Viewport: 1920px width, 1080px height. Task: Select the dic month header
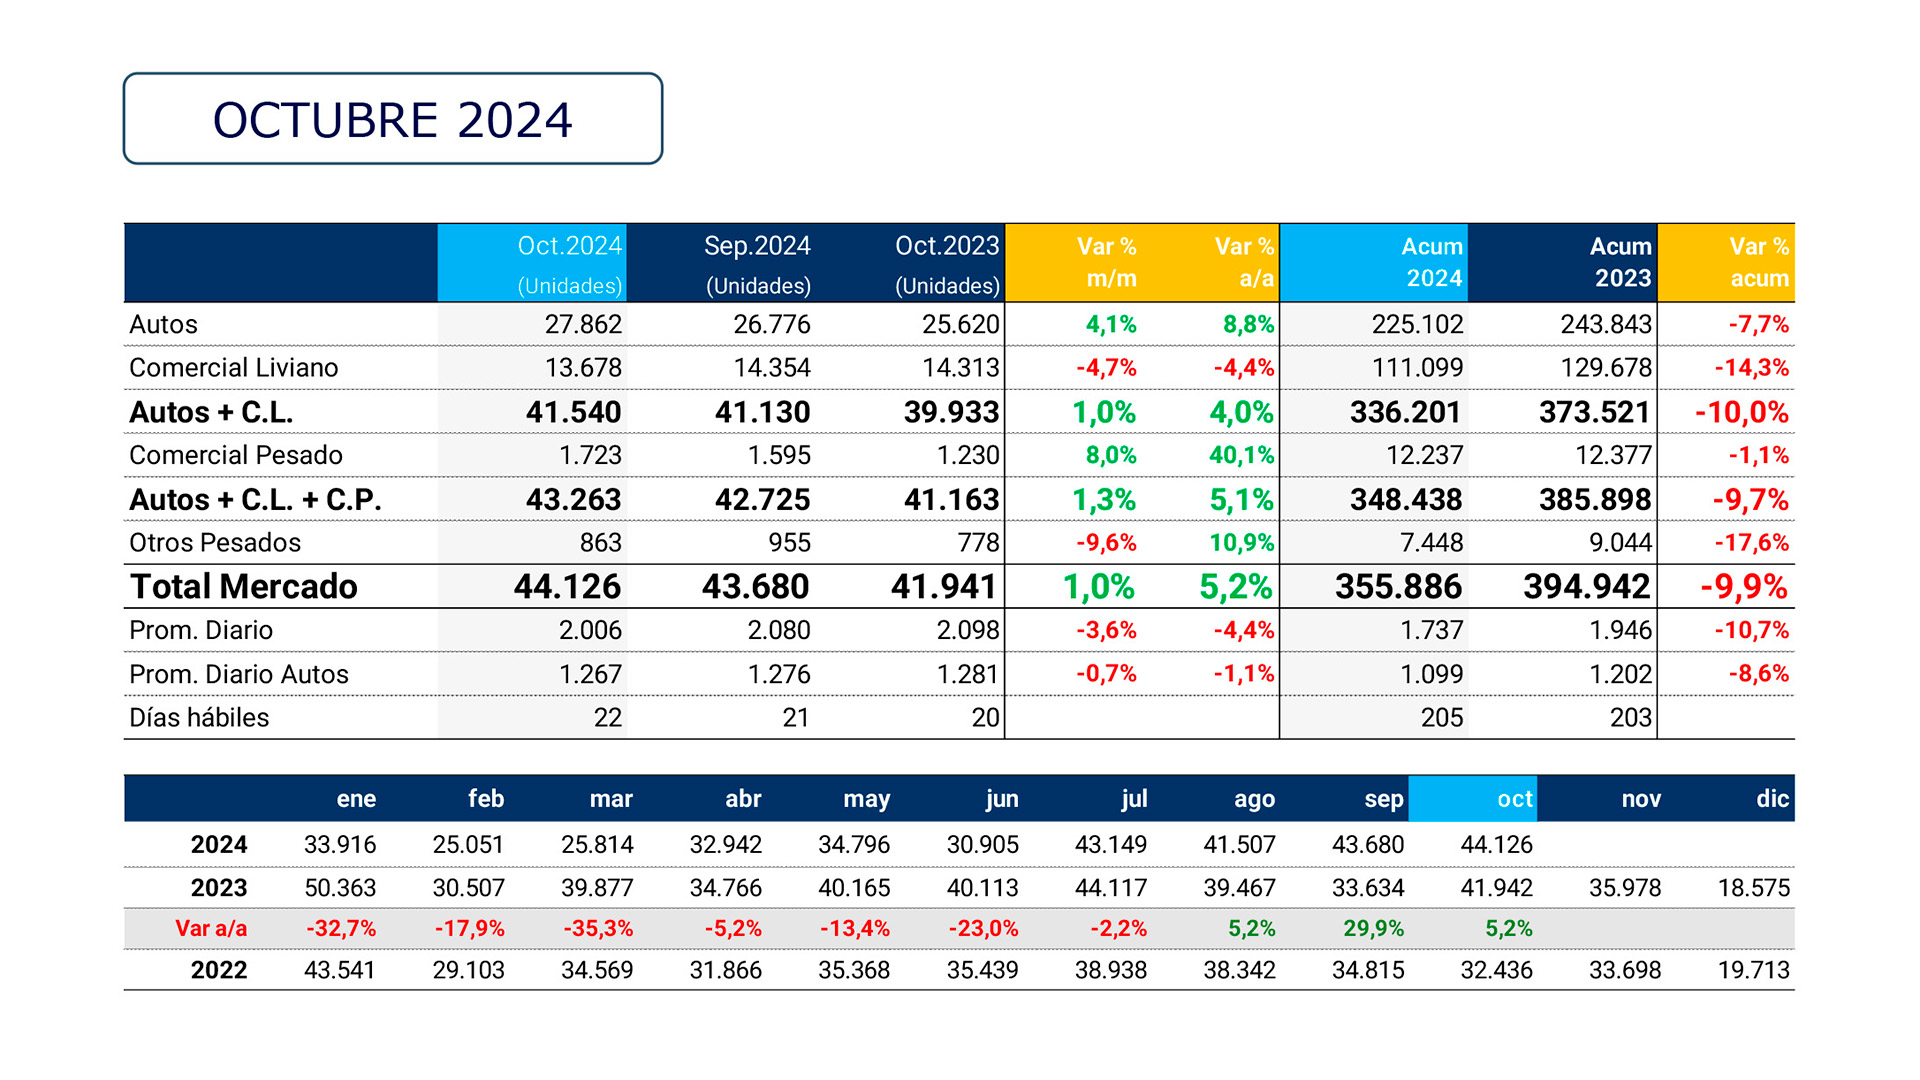(1772, 799)
